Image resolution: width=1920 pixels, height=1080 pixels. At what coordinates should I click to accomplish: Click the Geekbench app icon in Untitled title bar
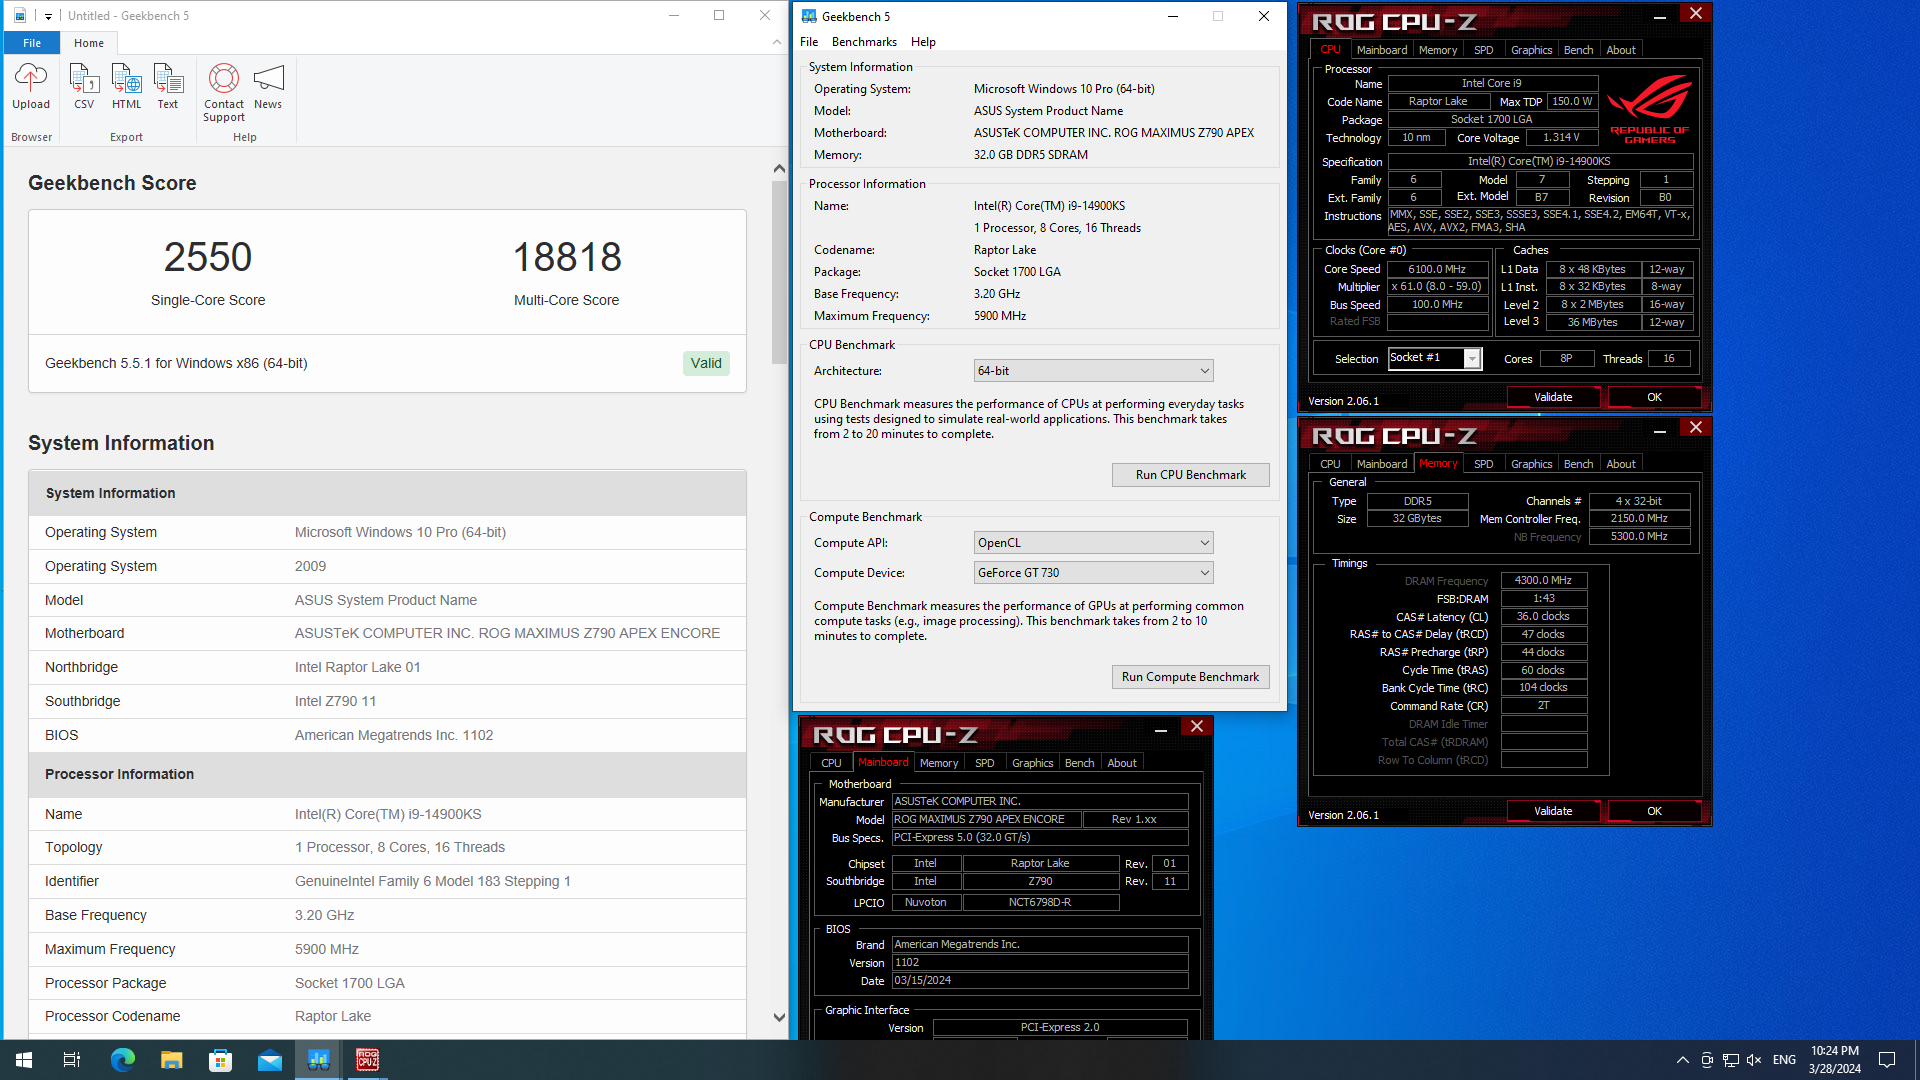click(x=20, y=16)
